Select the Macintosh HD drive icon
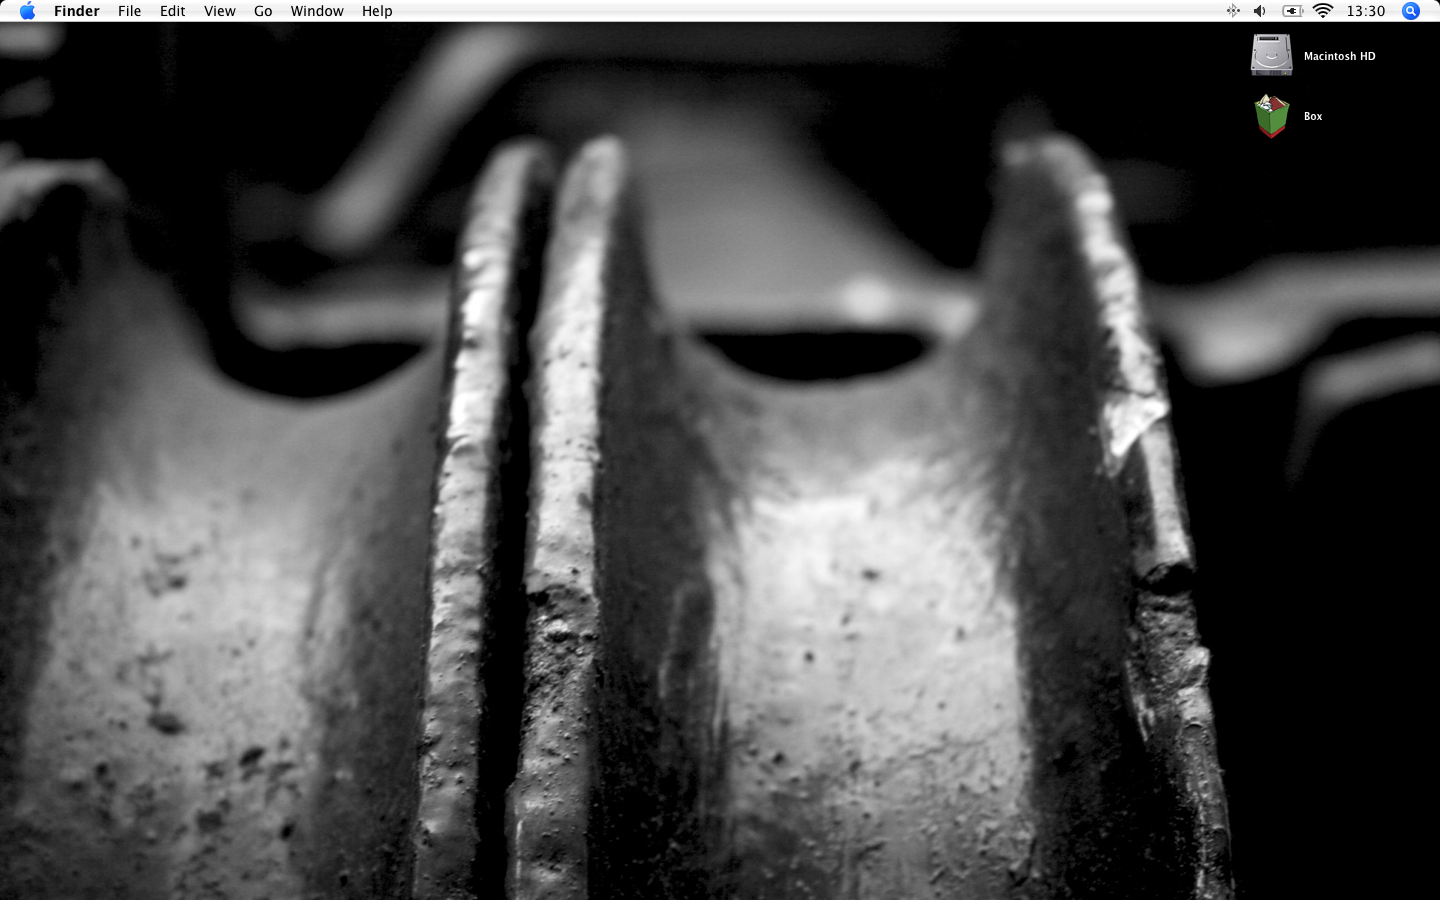1440x900 pixels. point(1272,55)
